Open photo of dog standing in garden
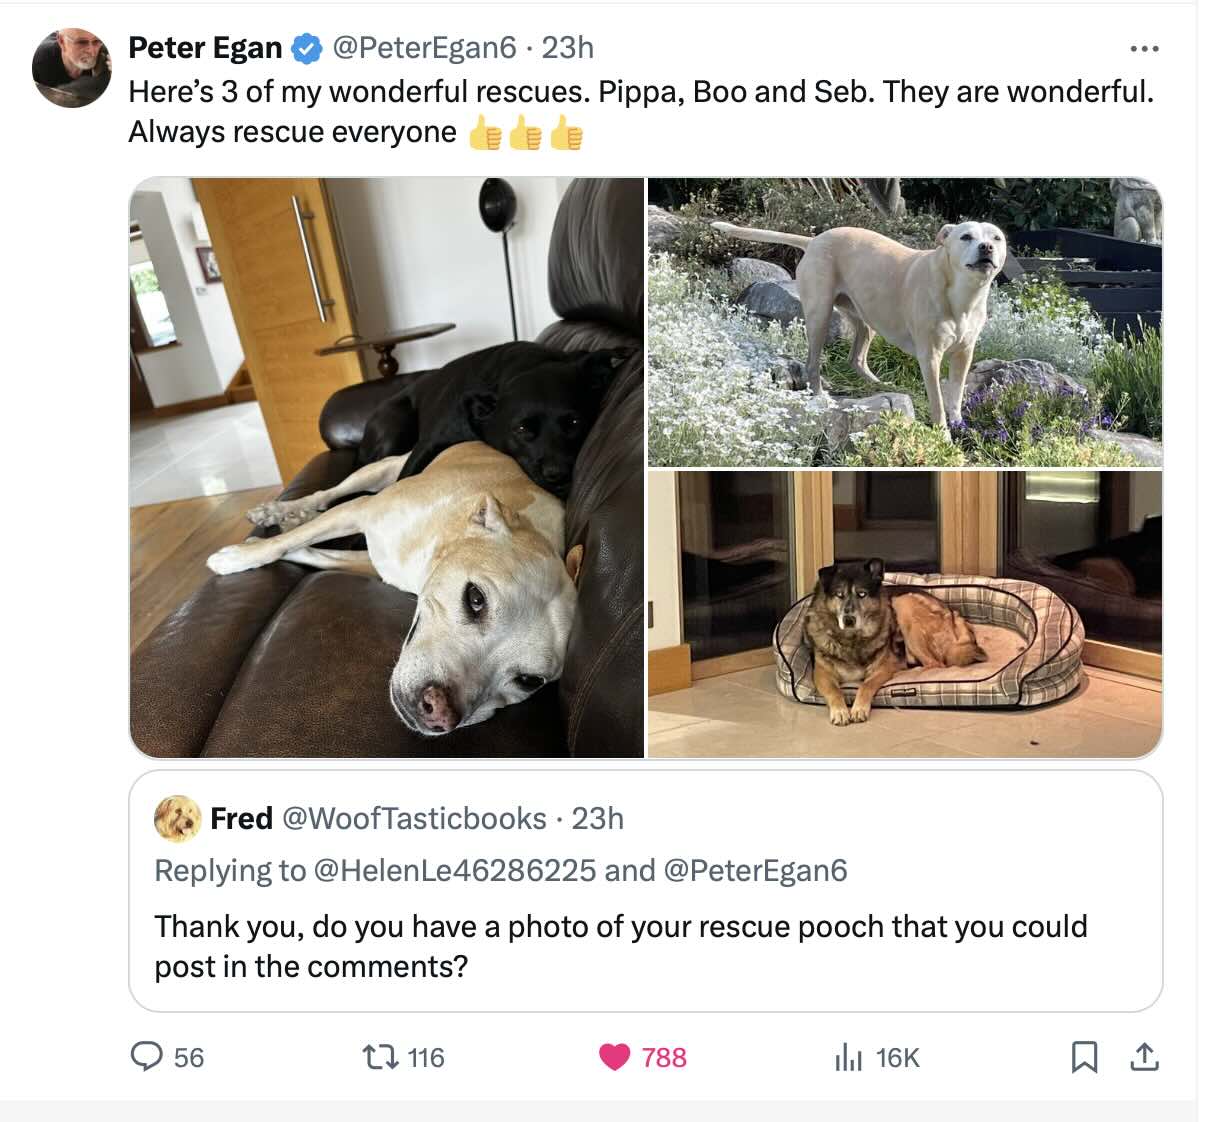Image resolution: width=1210 pixels, height=1122 pixels. coord(904,321)
